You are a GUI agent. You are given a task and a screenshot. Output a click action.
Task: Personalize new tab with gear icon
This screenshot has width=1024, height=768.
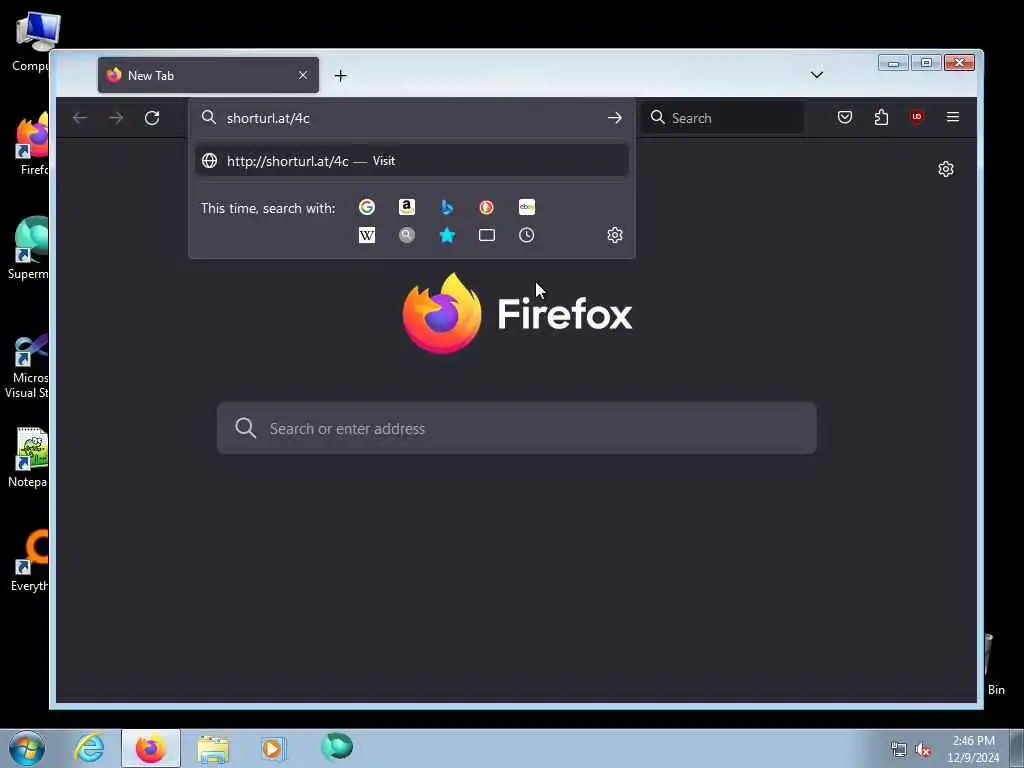[x=946, y=169]
